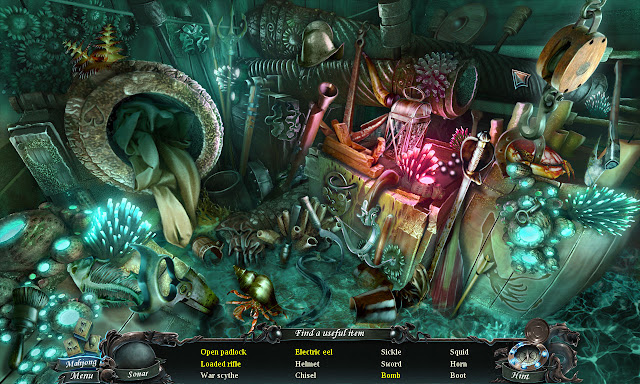
Task: Click 'Bomb' in item list
Action: click(391, 375)
